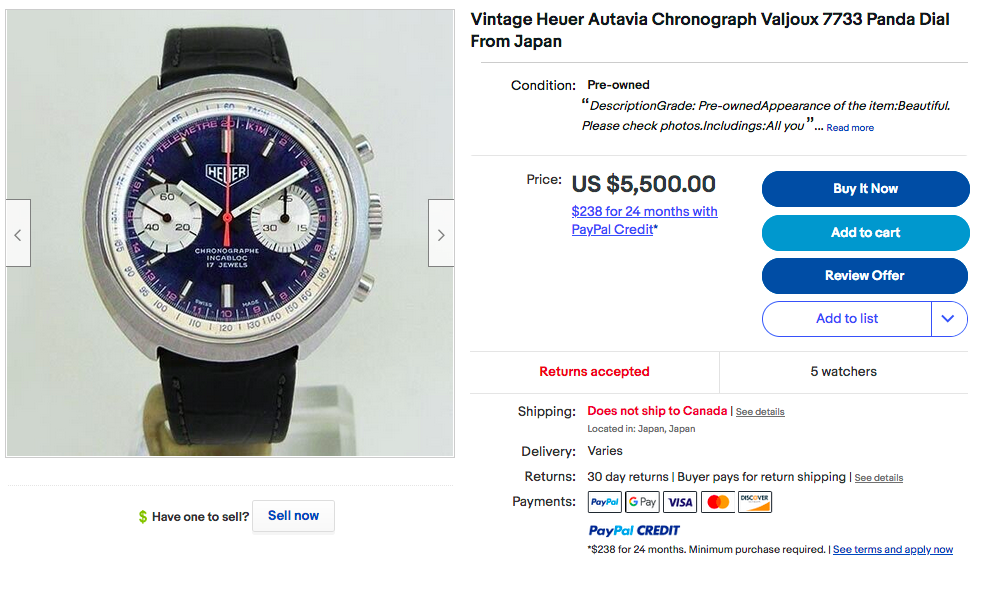This screenshot has height=590, width=984.
Task: Select the Discover card icon
Action: [x=755, y=501]
